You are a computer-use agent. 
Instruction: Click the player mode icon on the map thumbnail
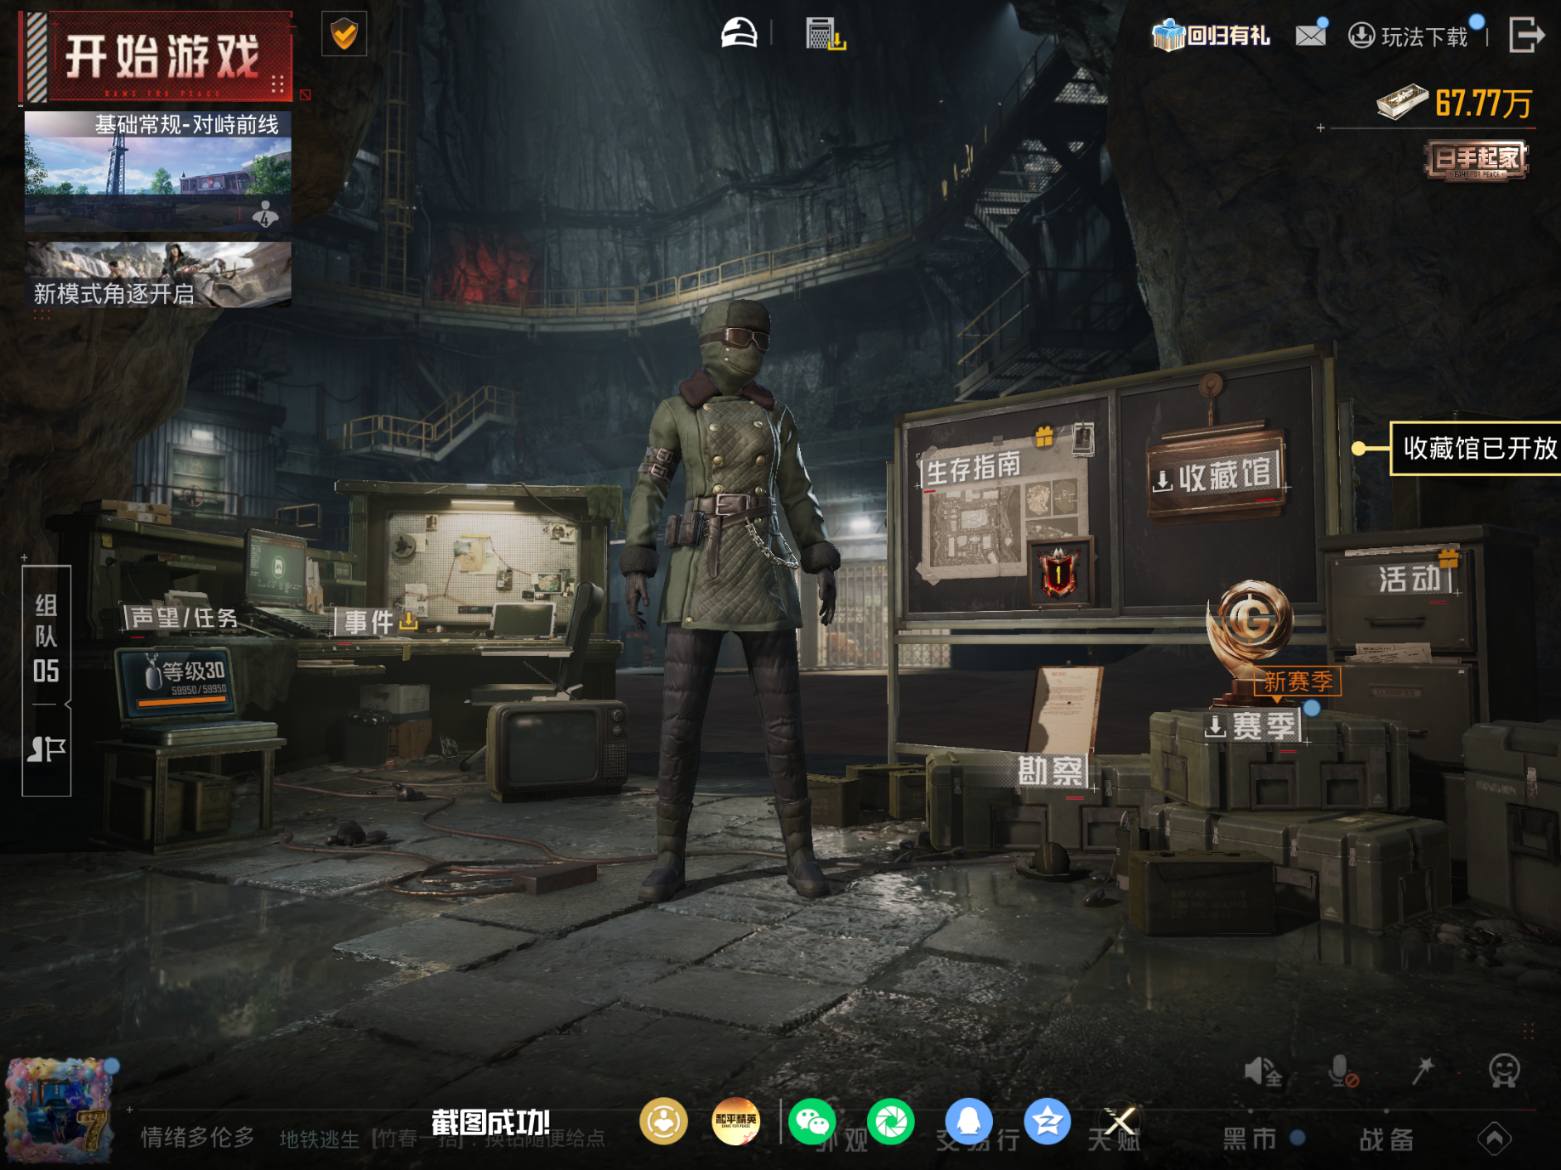coord(265,213)
